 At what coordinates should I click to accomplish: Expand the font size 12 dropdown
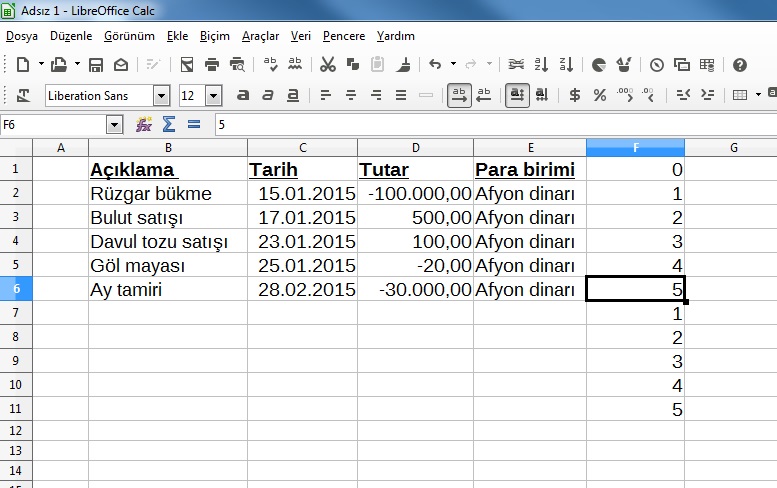[x=213, y=96]
